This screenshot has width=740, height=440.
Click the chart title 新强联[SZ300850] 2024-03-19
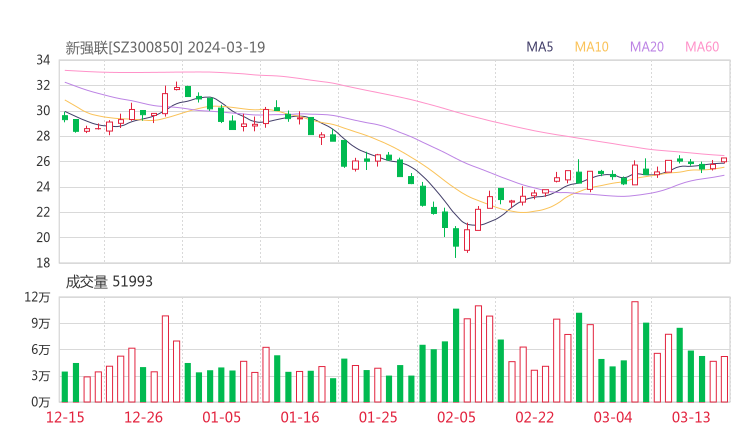click(165, 48)
